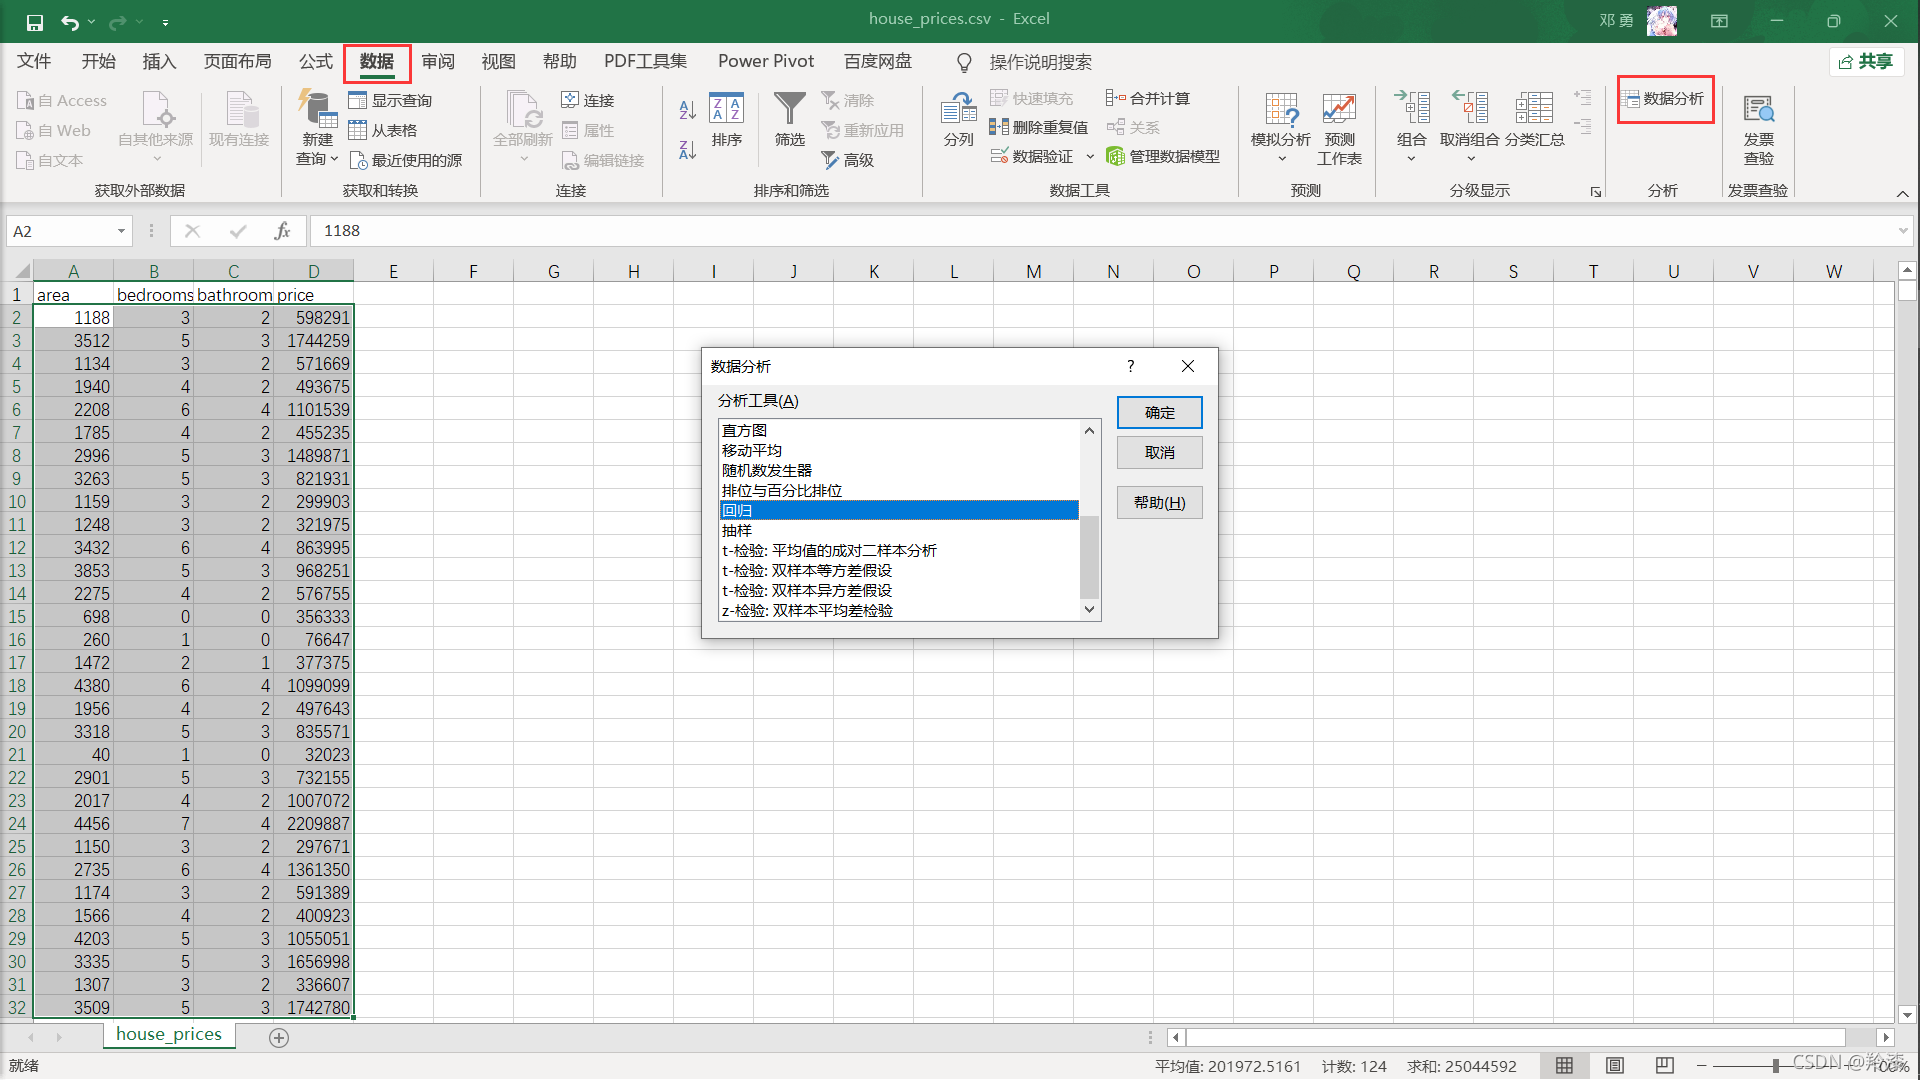Click 取消 to dismiss the dialog

point(1158,452)
